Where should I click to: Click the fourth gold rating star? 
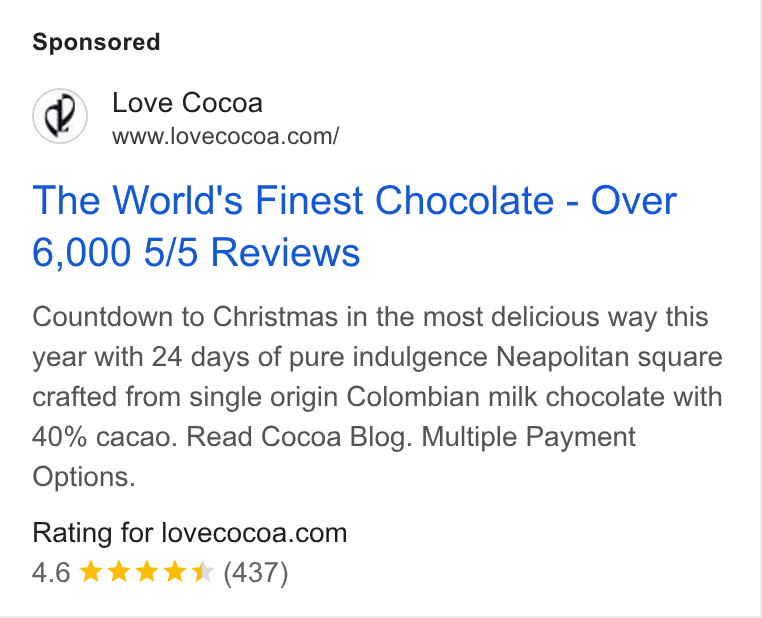(174, 572)
